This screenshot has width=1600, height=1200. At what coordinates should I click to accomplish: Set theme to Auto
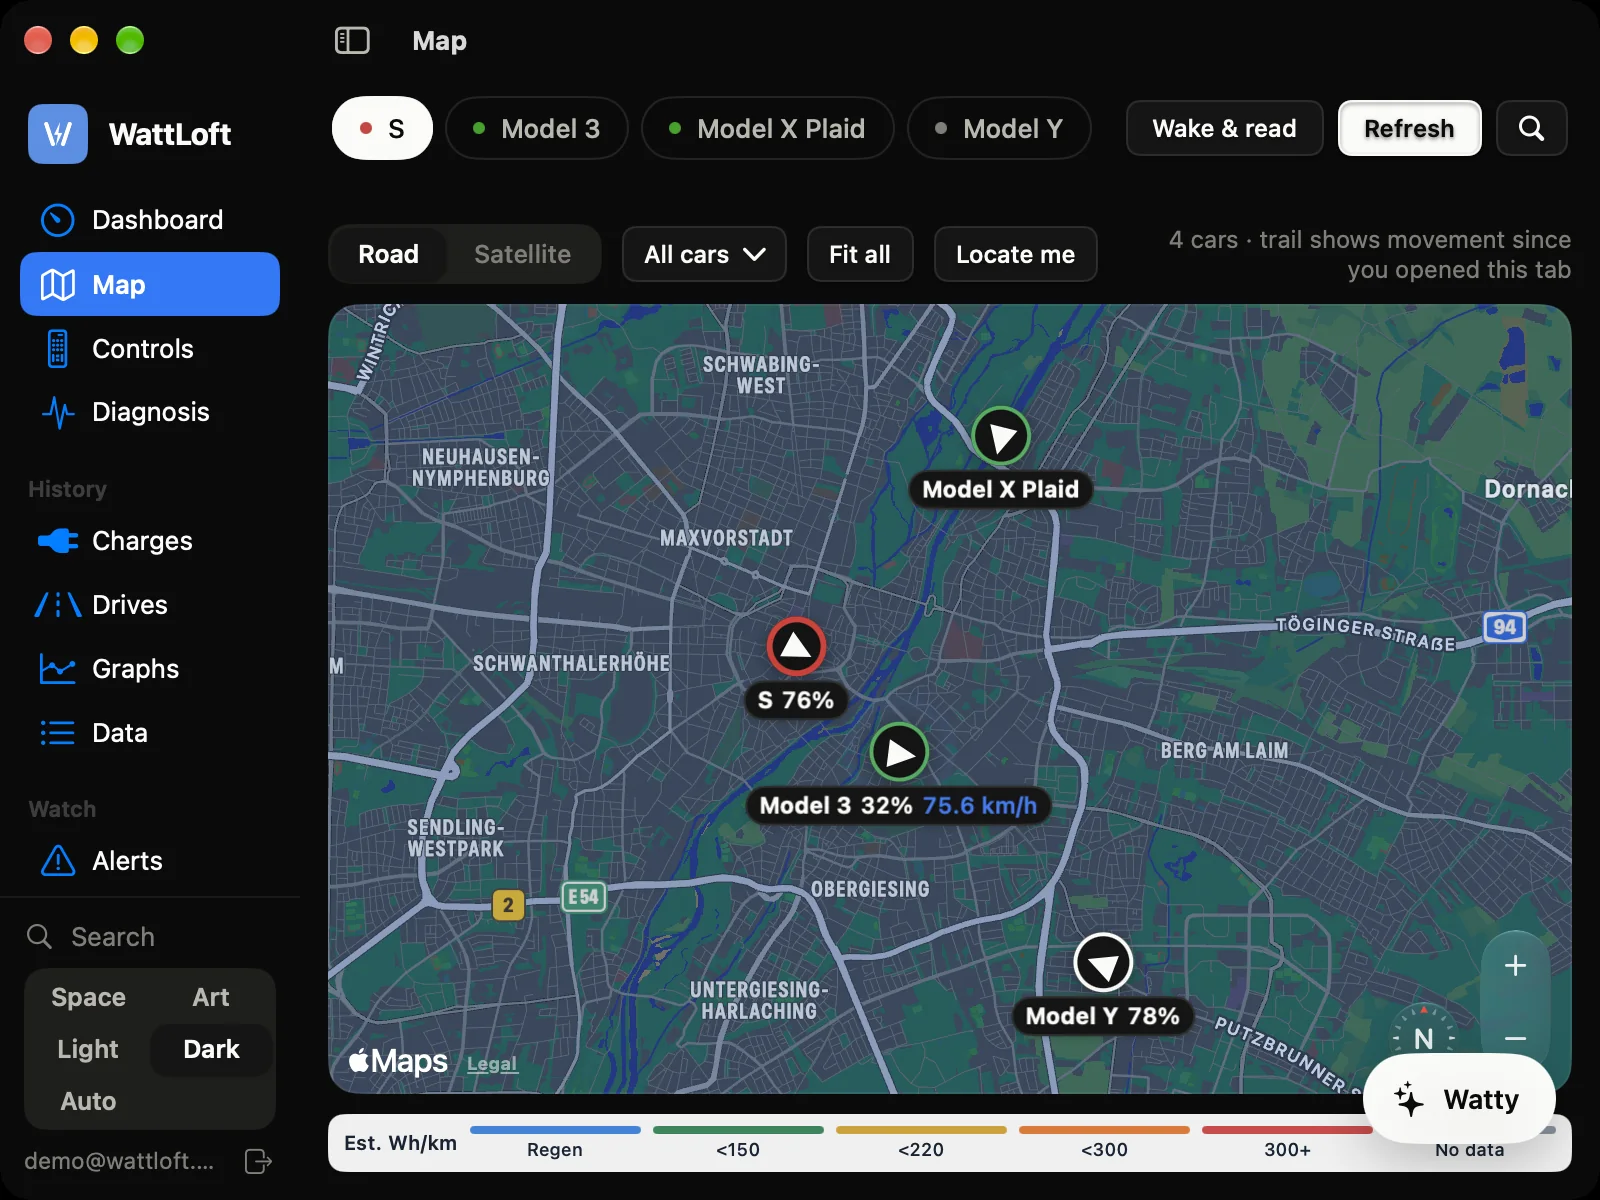pyautogui.click(x=88, y=1101)
